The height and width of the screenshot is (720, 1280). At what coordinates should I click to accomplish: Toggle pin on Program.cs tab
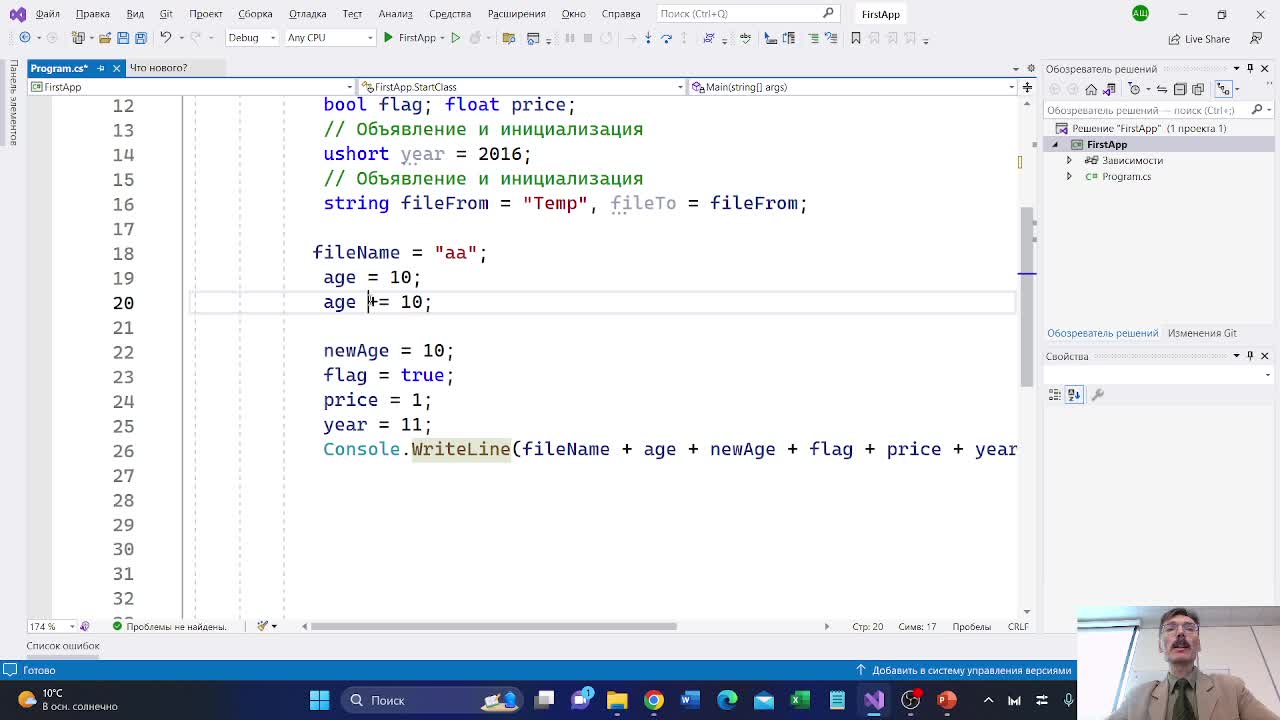[100, 68]
